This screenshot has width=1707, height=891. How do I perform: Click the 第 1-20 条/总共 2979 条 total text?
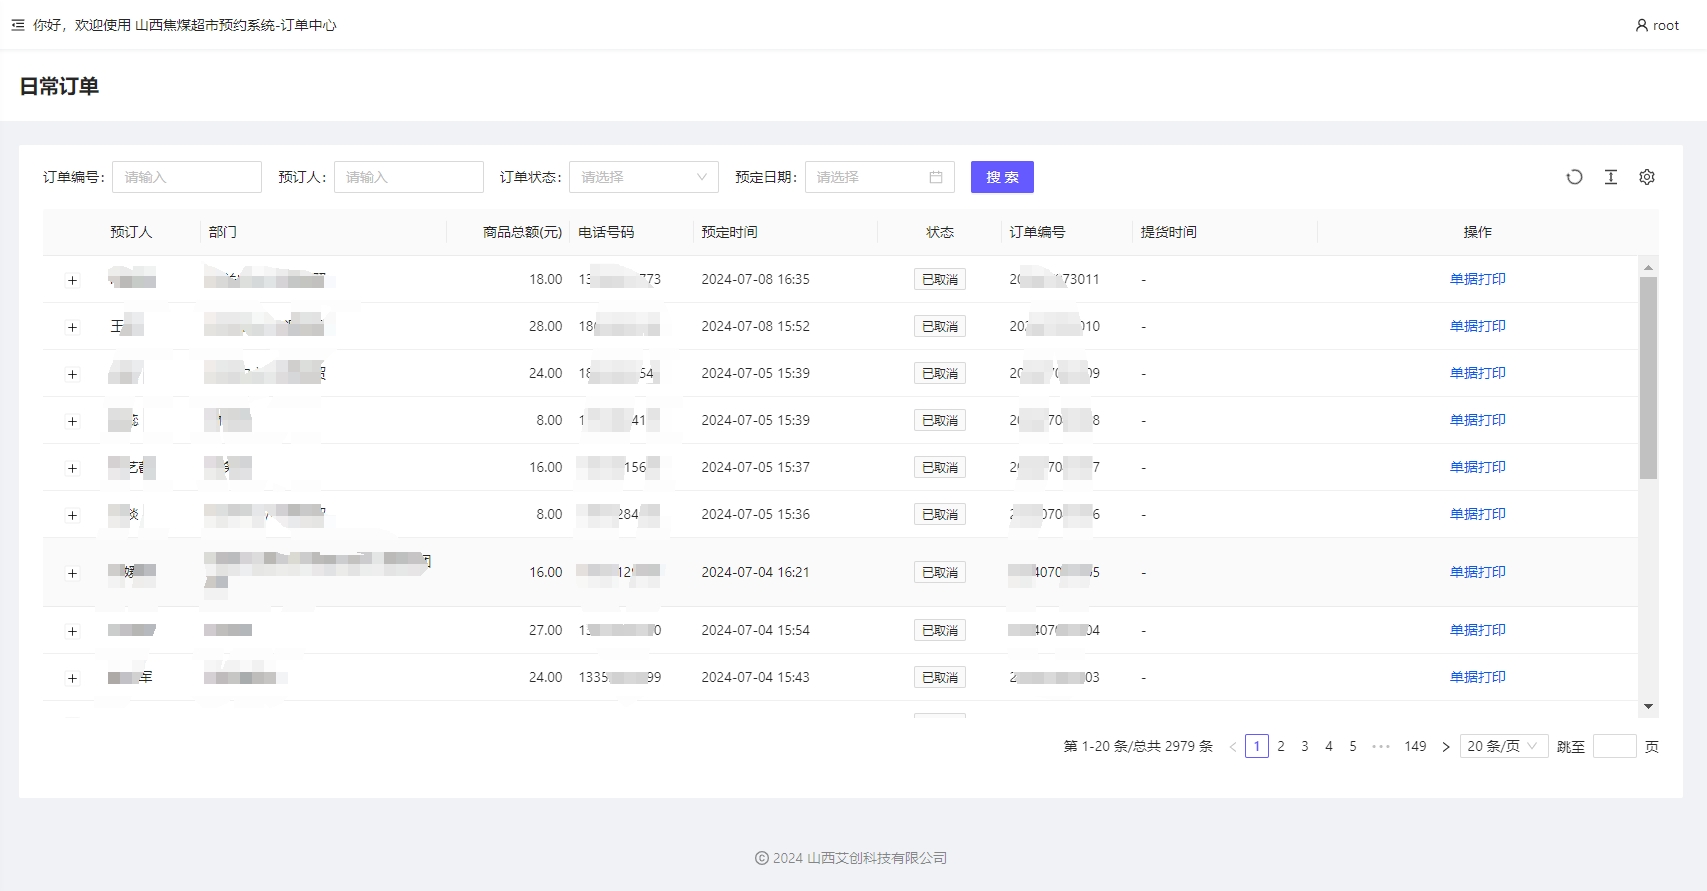1138,746
